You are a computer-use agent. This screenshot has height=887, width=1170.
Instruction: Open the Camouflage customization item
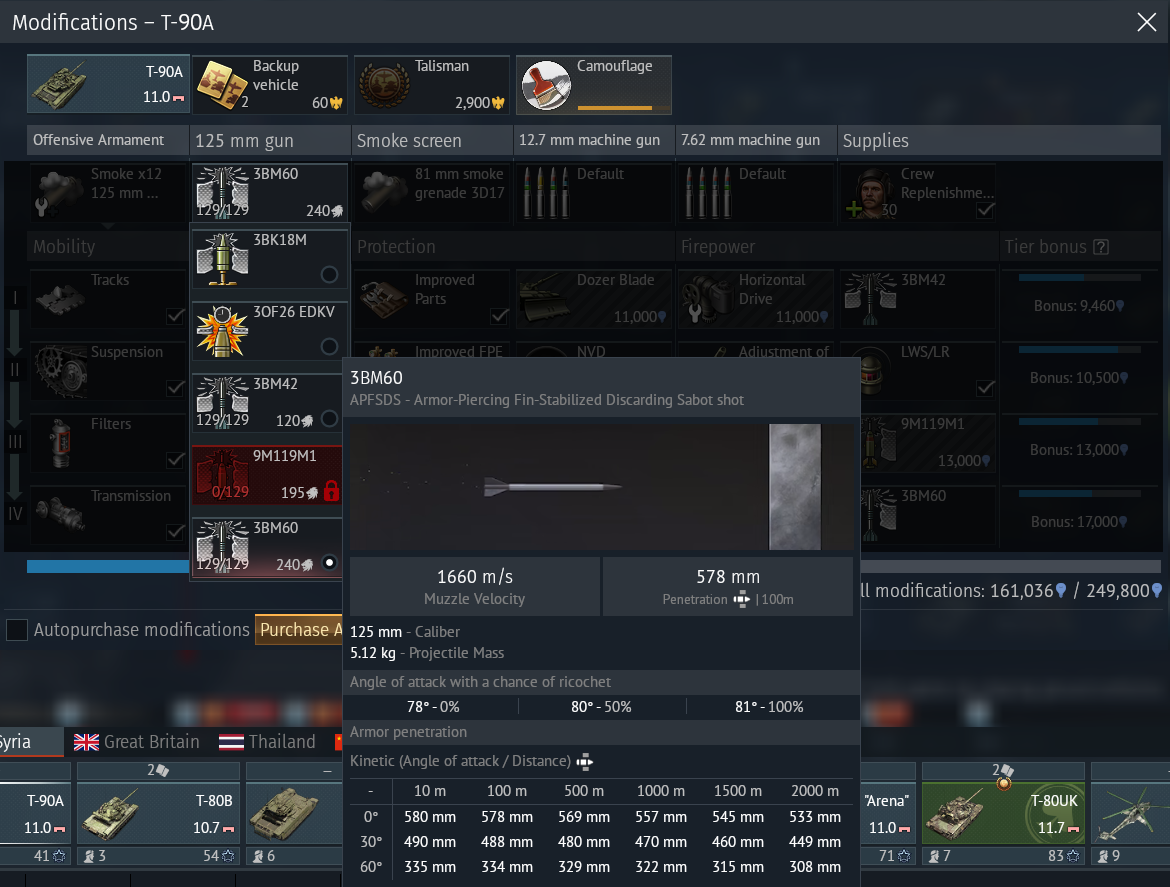coord(593,84)
